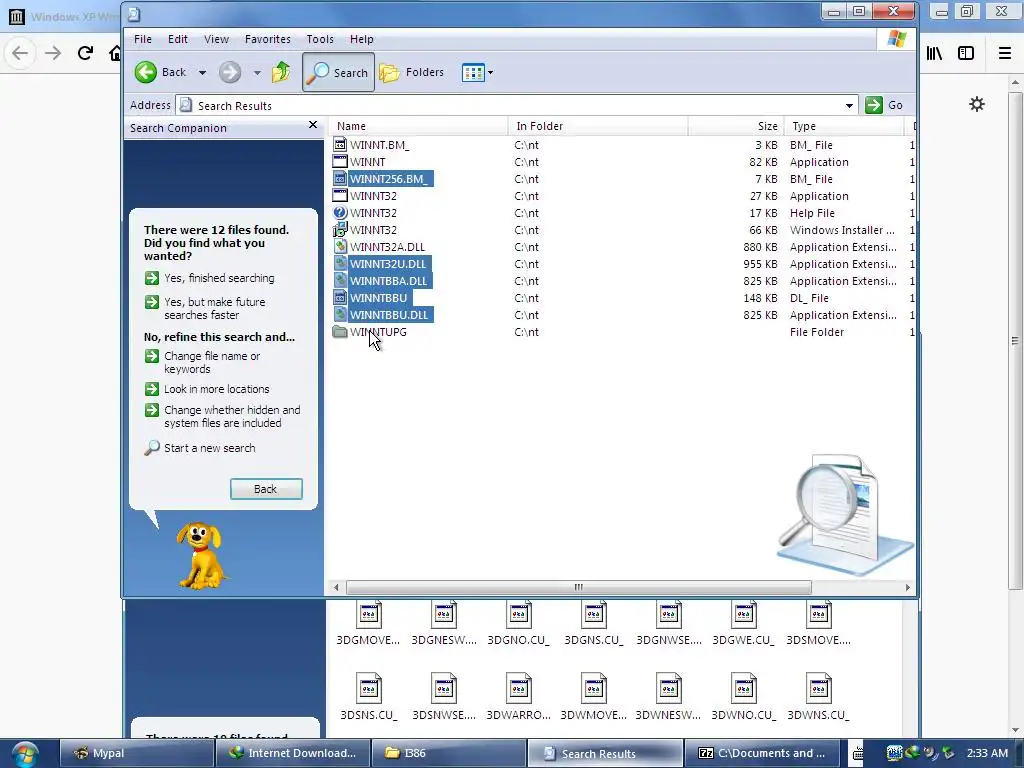Select the WINNTBBU DL_ file icon
This screenshot has width=1024, height=768.
[340, 298]
